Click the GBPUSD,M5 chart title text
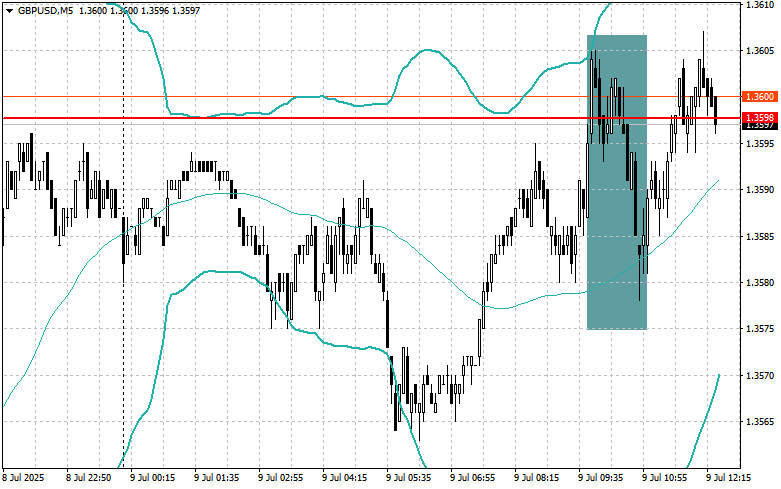The width and height of the screenshot is (781, 489). [45, 10]
